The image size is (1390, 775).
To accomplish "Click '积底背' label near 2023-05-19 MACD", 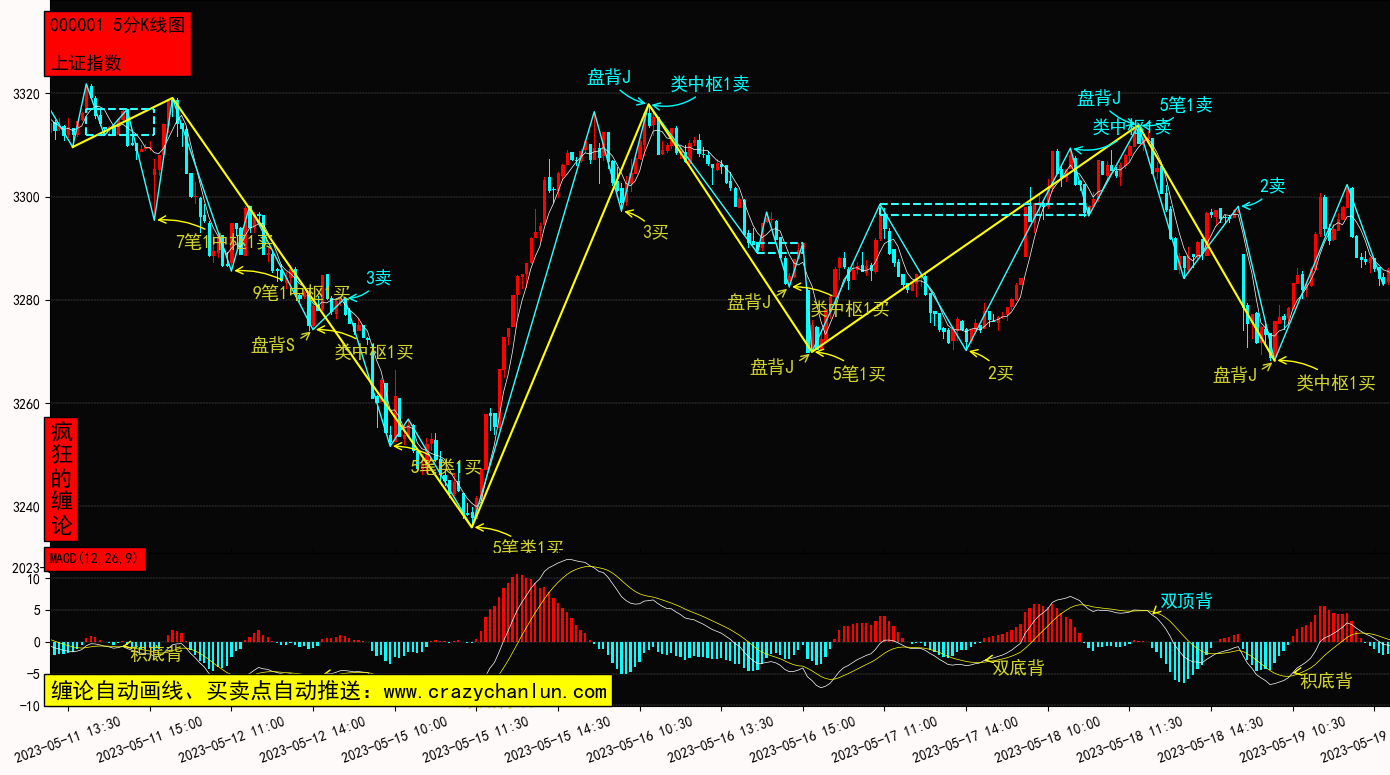I will [1326, 681].
